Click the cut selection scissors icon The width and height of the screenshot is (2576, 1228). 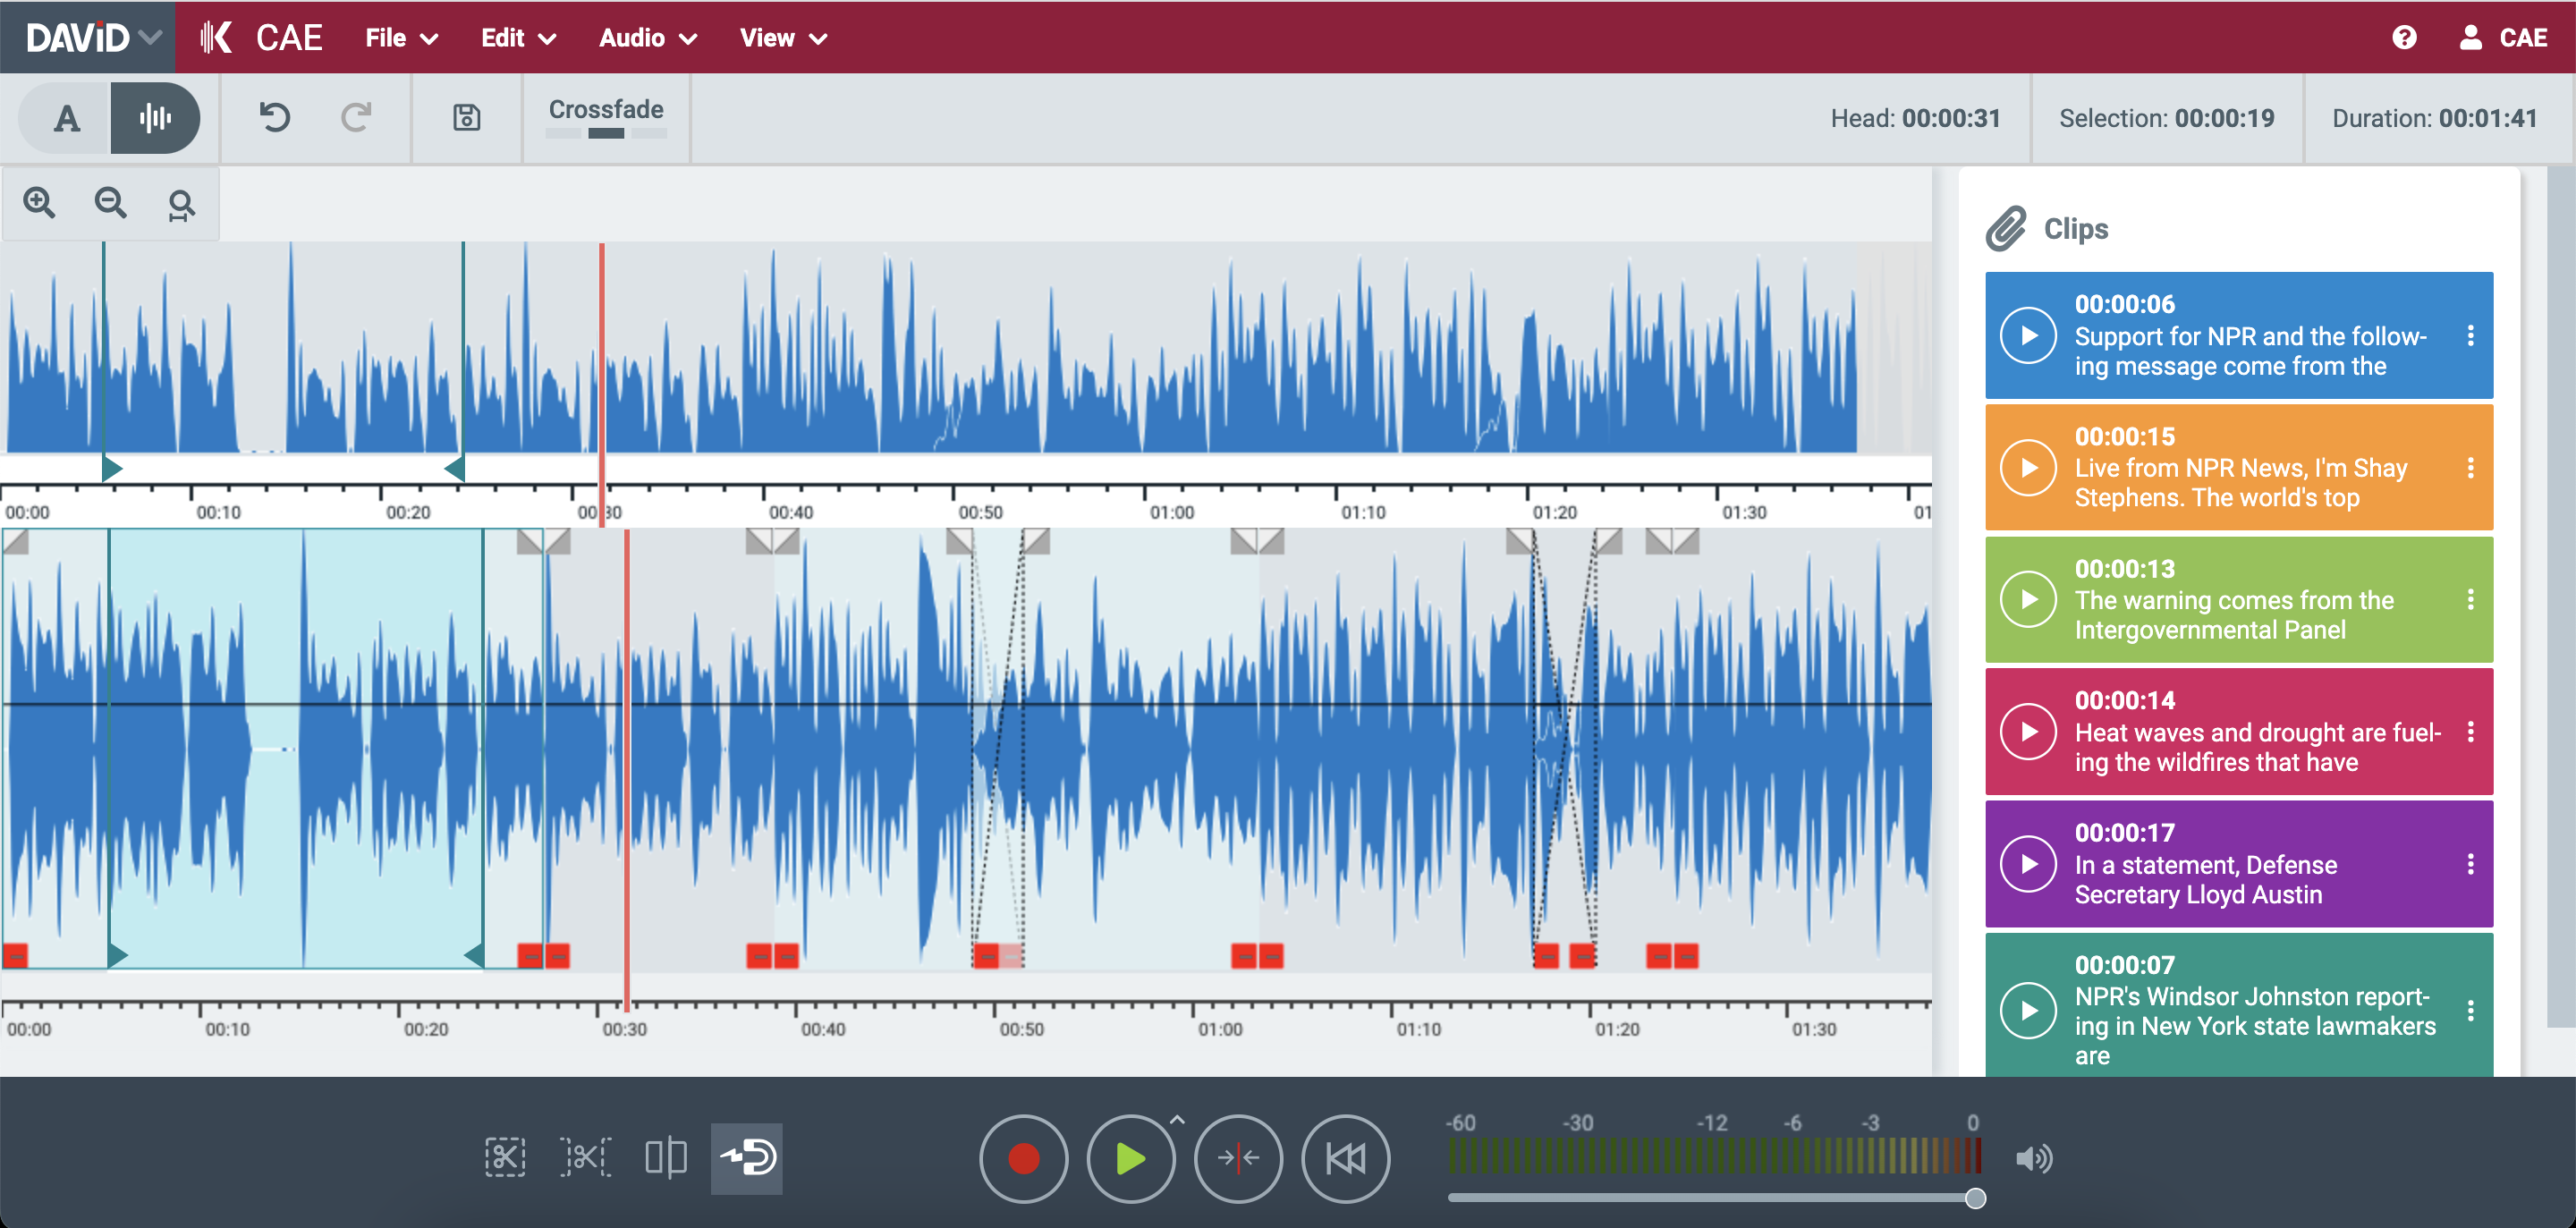pos(504,1157)
